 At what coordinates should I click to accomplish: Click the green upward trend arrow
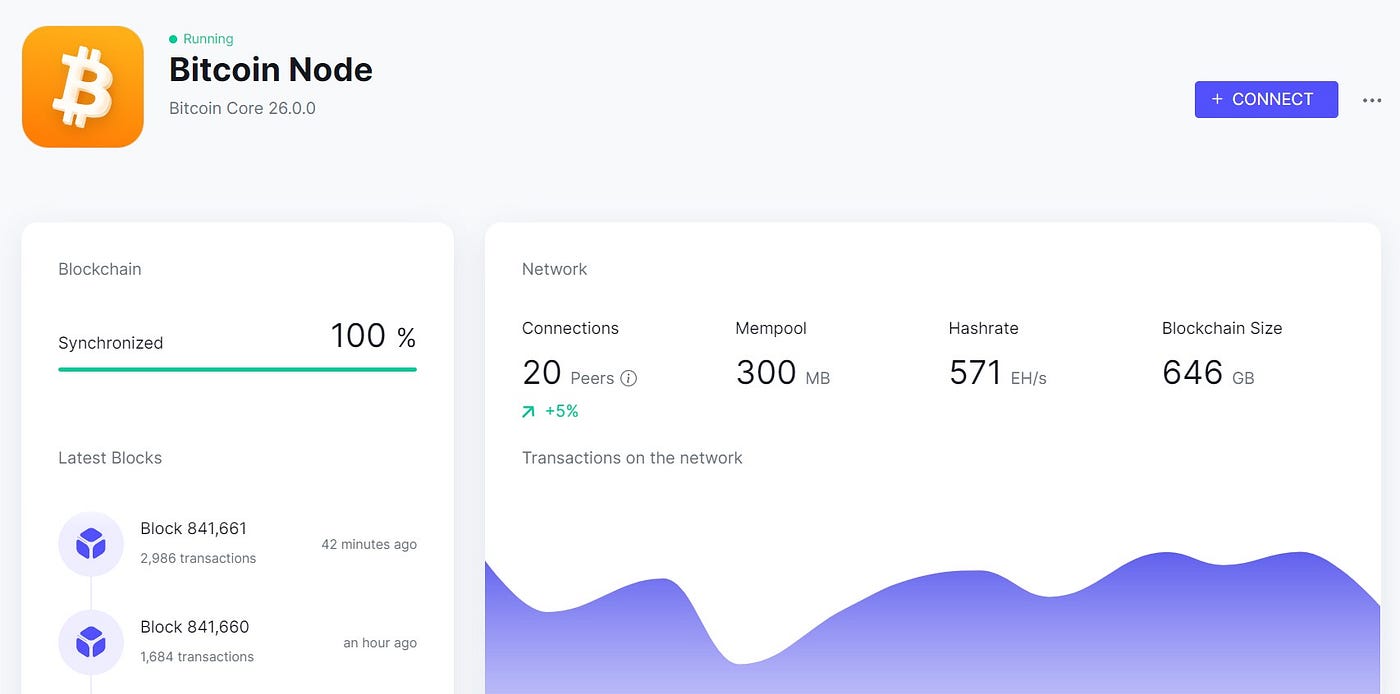[528, 411]
